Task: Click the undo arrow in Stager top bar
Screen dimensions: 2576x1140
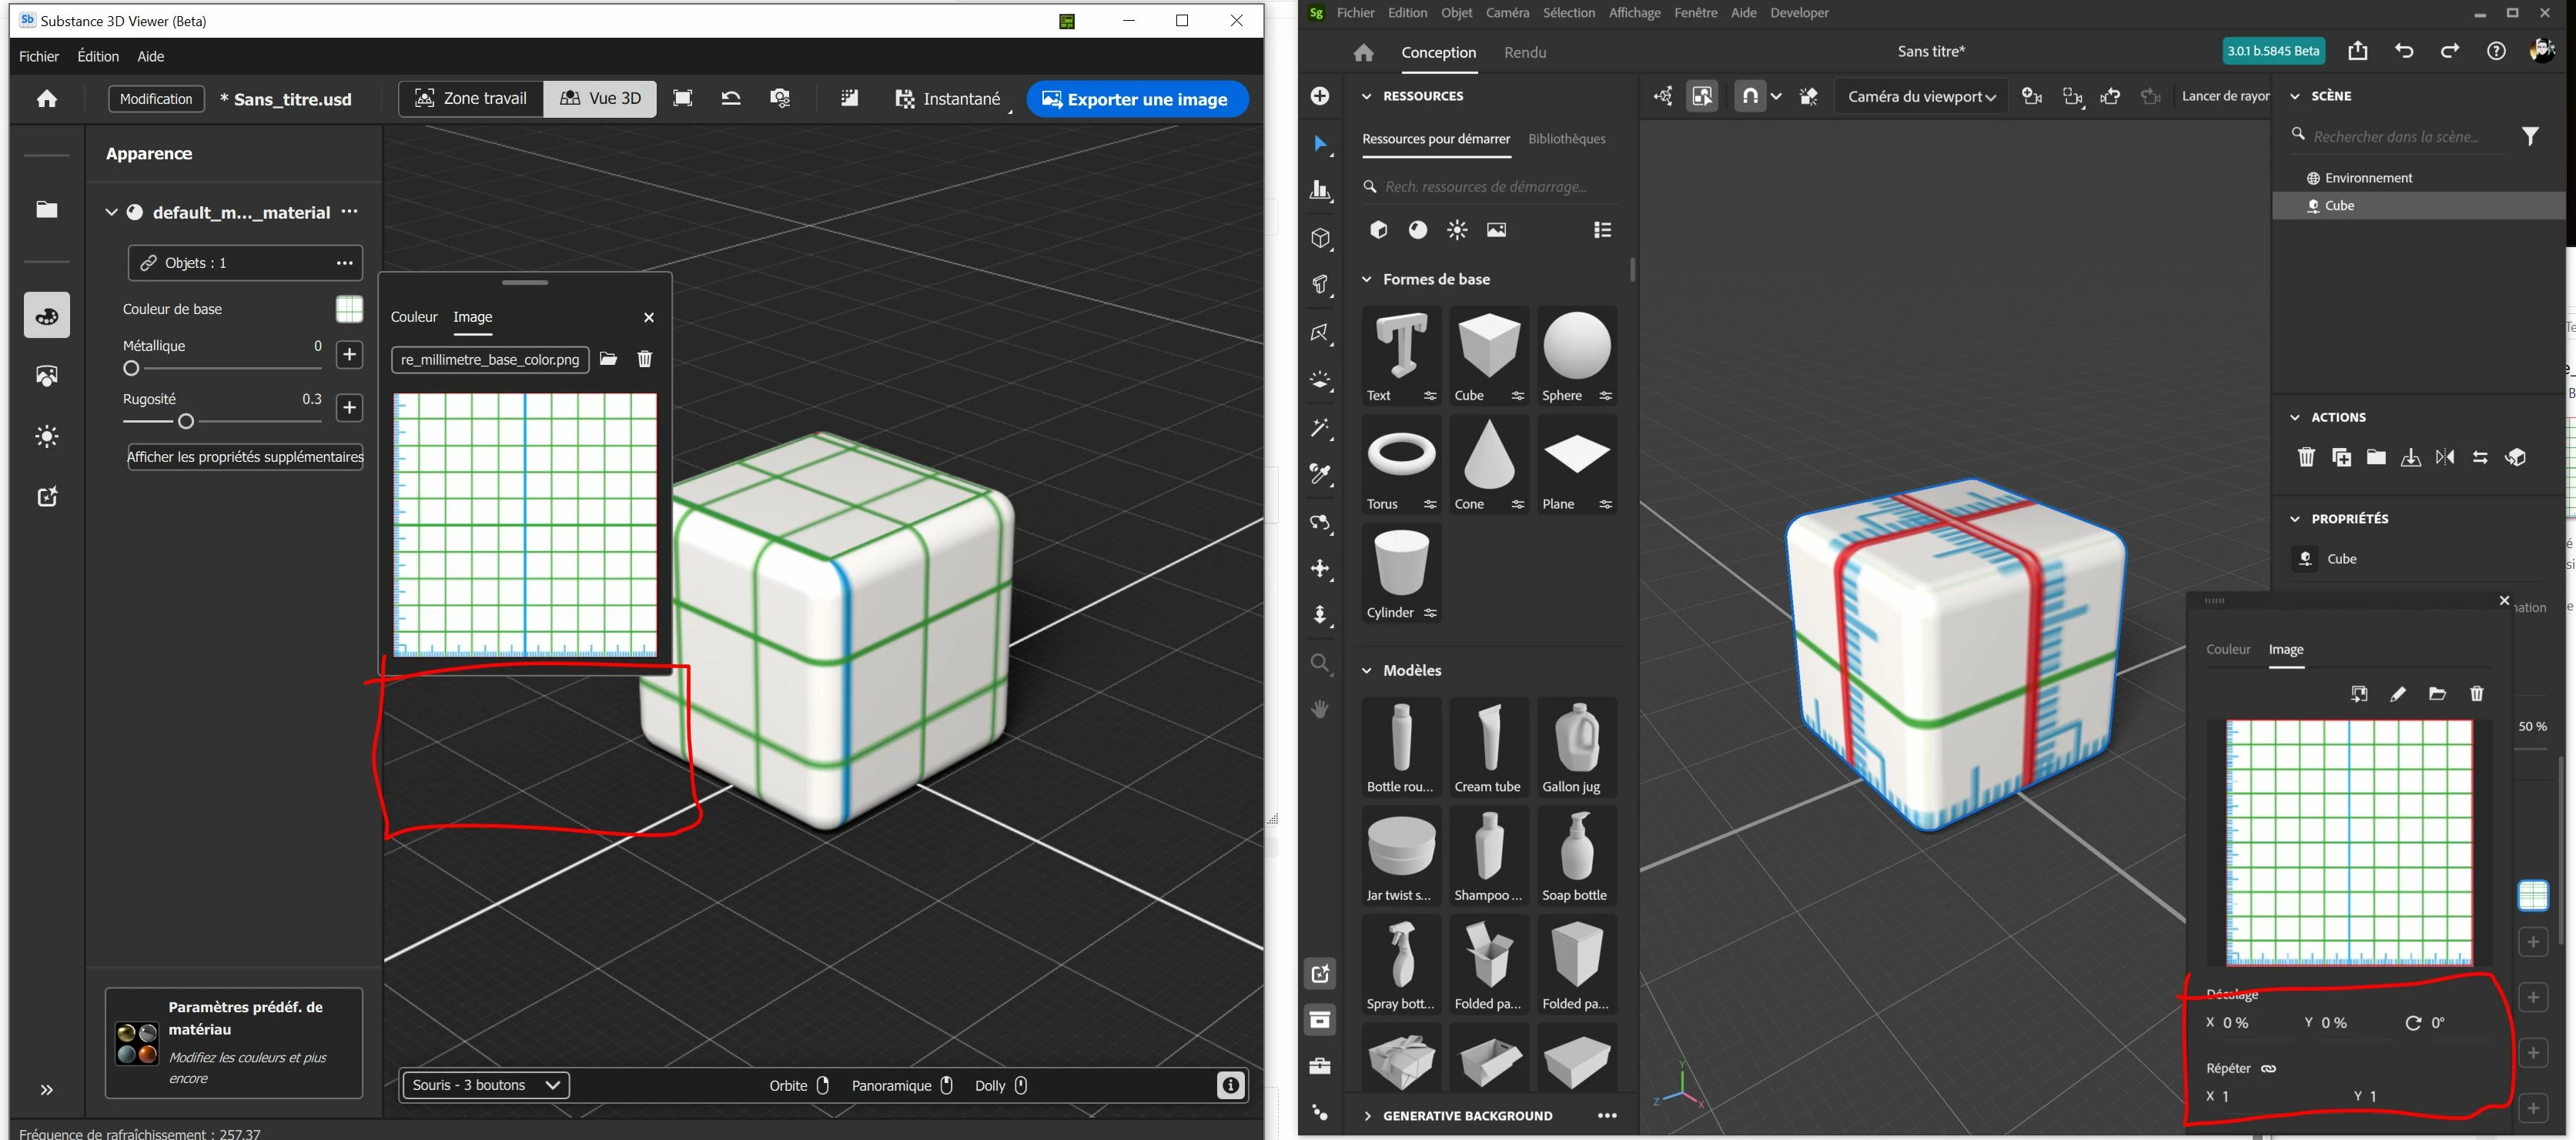Action: pyautogui.click(x=2404, y=51)
